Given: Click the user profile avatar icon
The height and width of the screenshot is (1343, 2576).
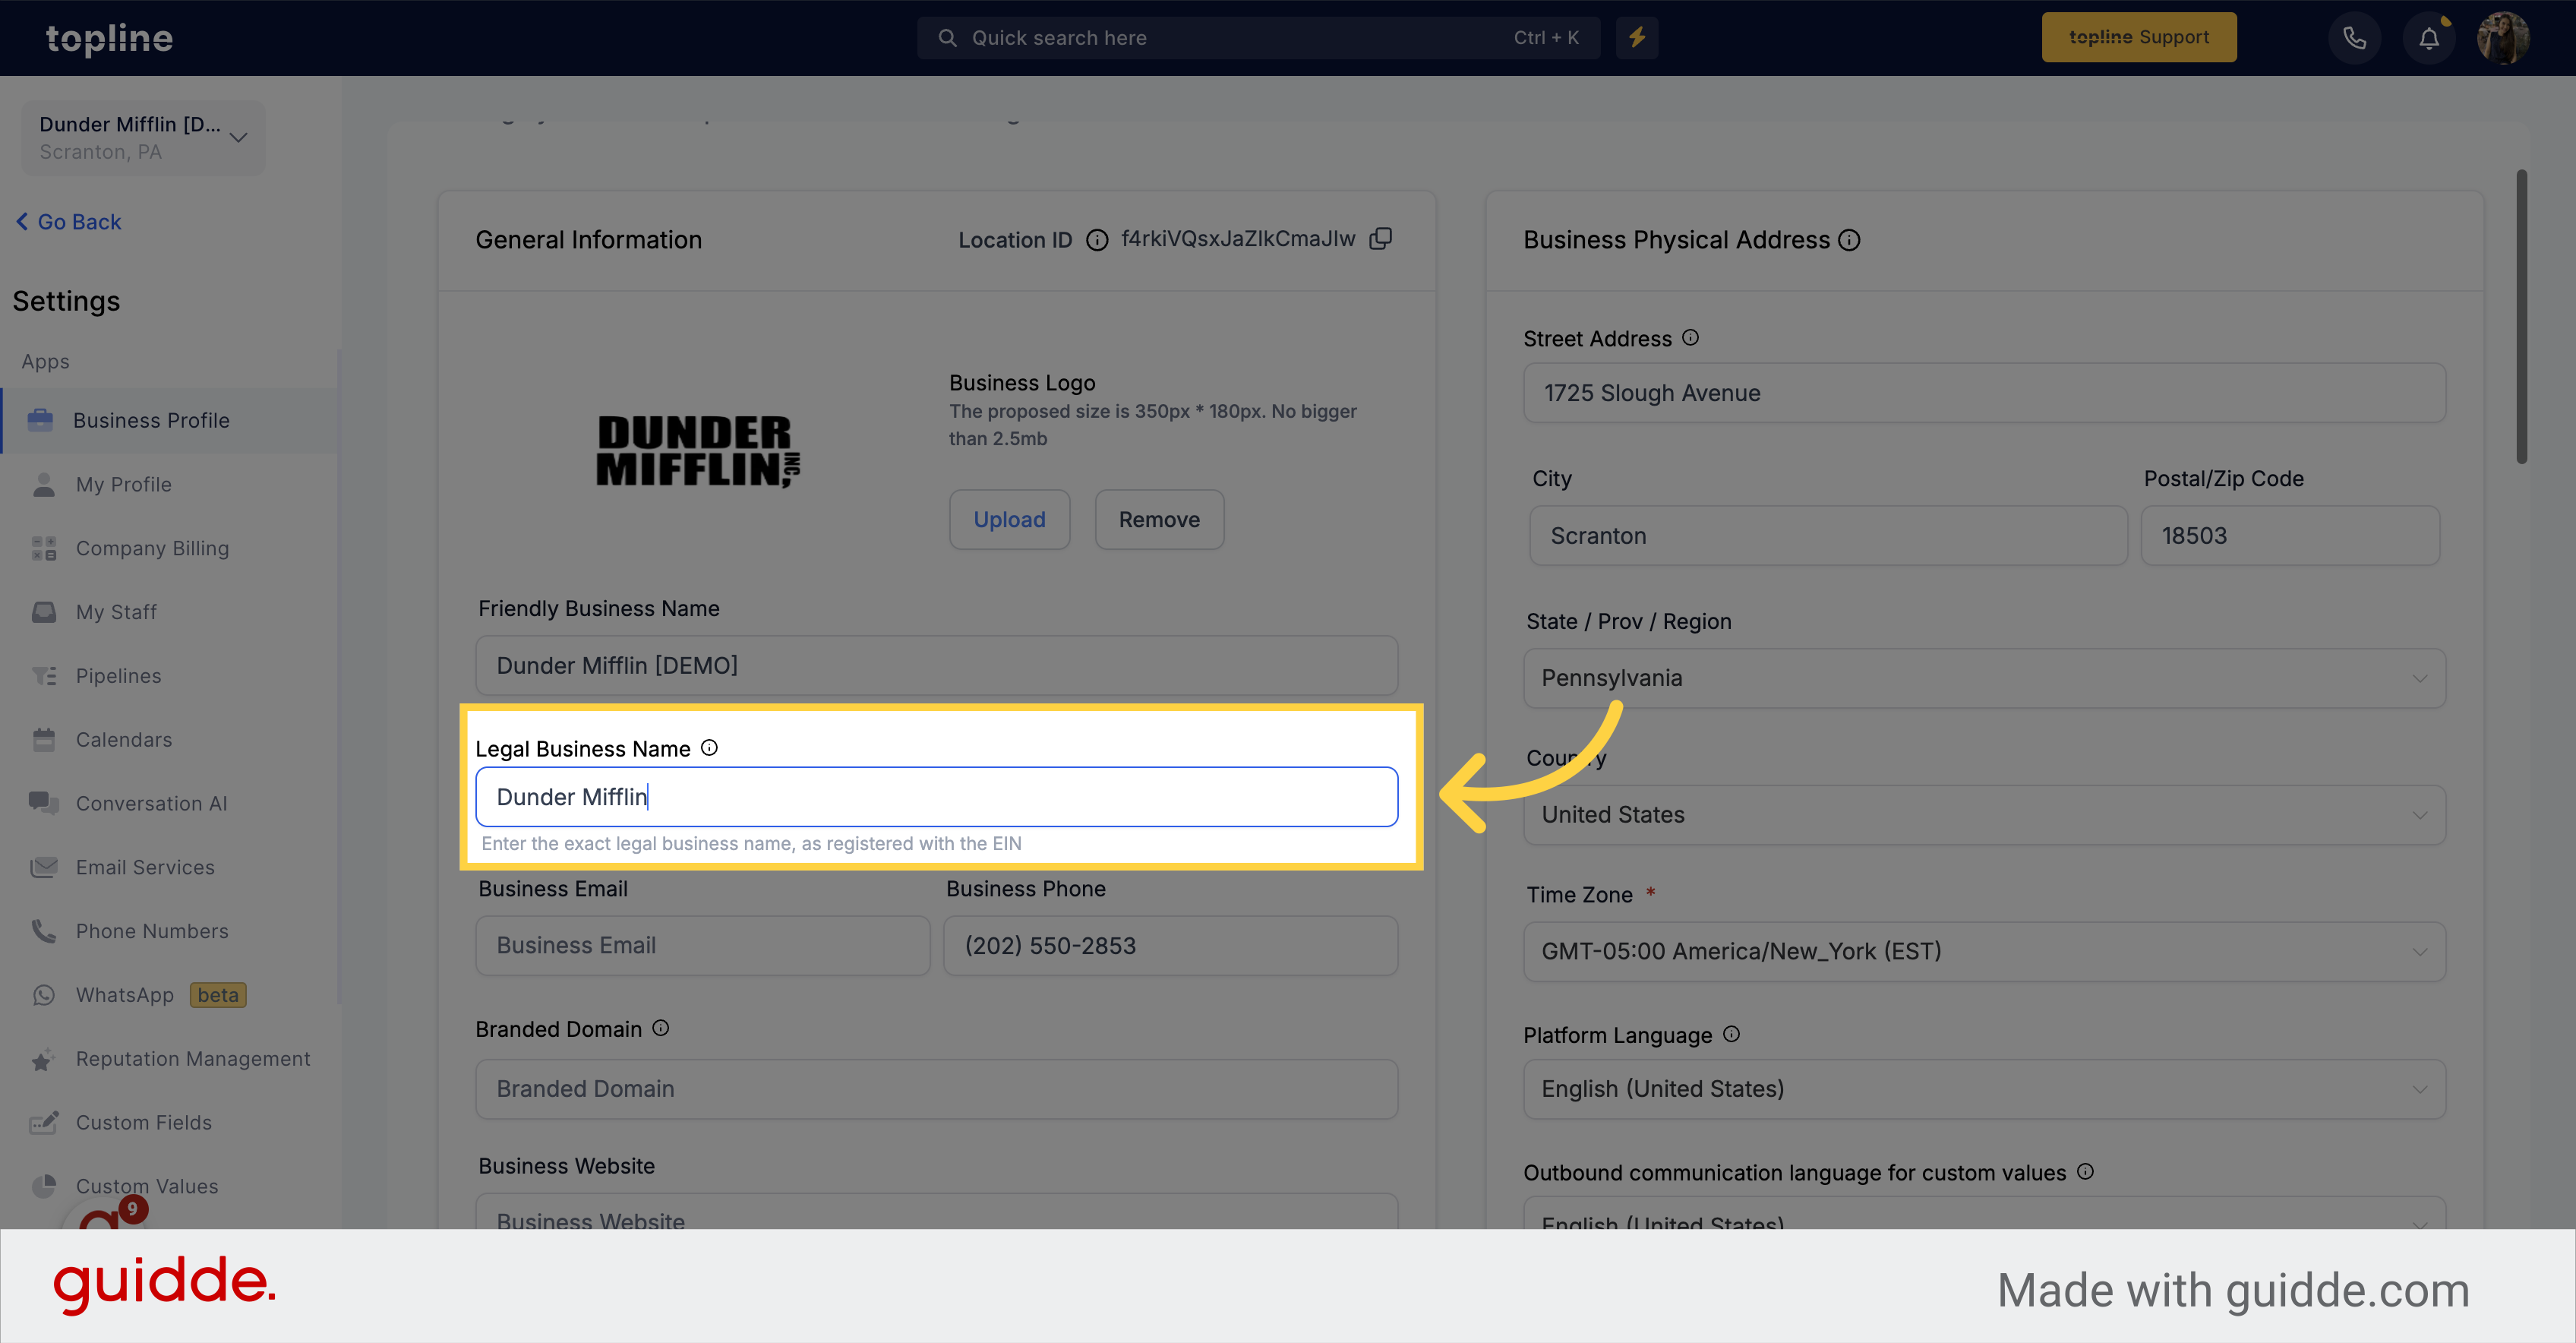Looking at the screenshot, I should click(2506, 37).
